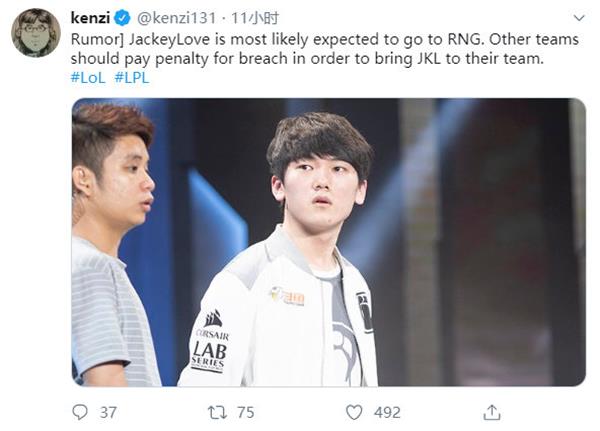Click the reply speech bubble icon
Screen dimensions: 600x431
click(80, 412)
